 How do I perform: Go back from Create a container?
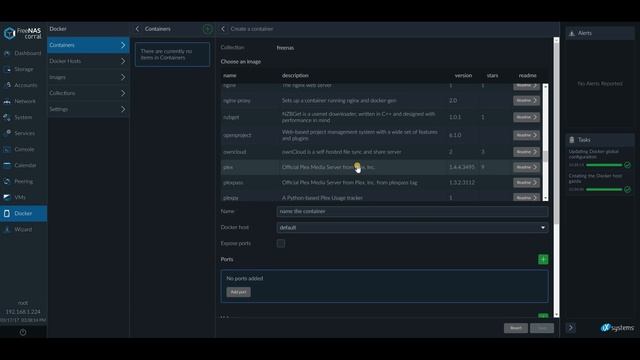point(223,29)
